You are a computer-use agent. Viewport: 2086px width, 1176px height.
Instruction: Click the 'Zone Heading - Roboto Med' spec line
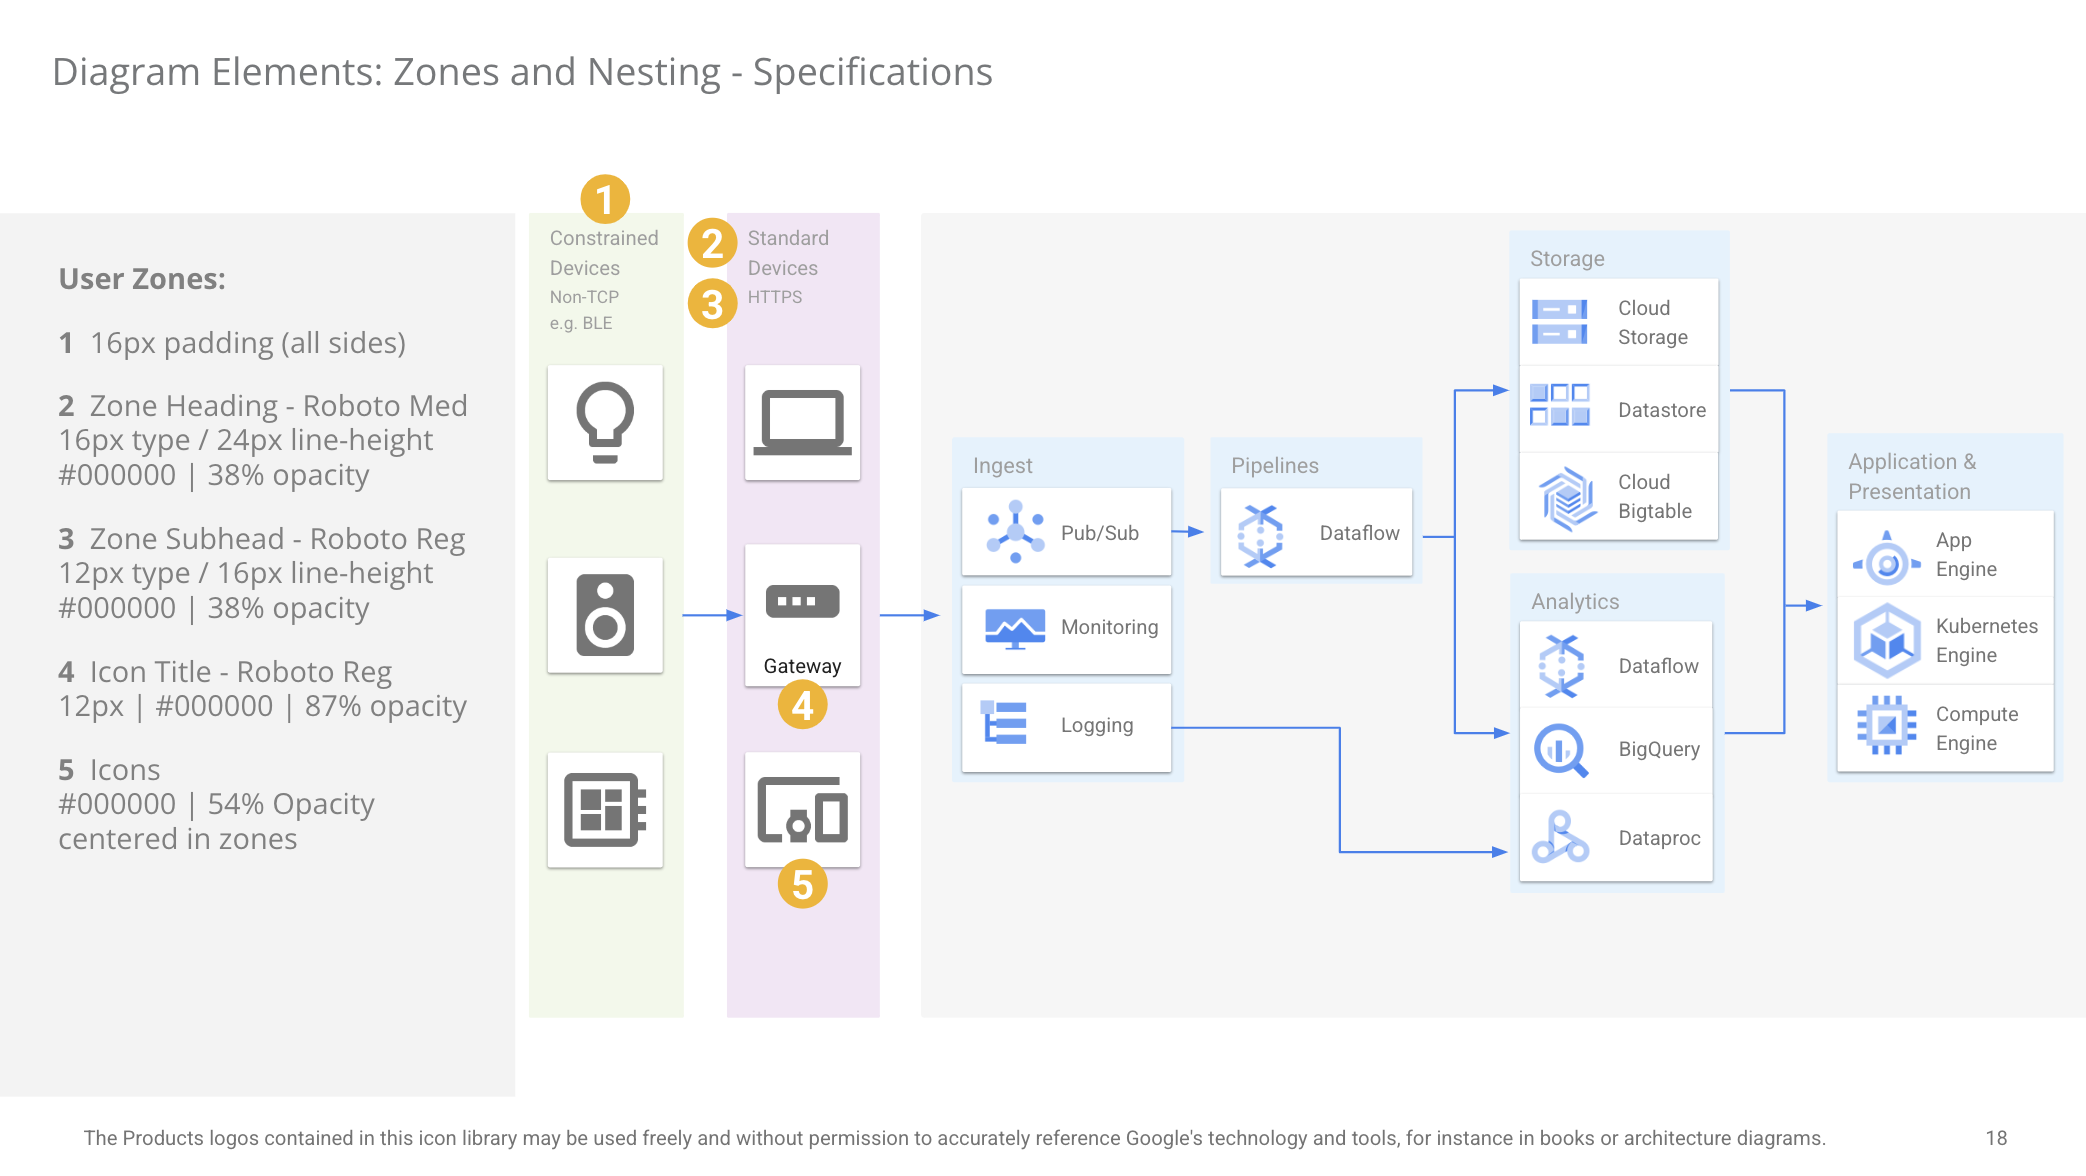pyautogui.click(x=263, y=406)
